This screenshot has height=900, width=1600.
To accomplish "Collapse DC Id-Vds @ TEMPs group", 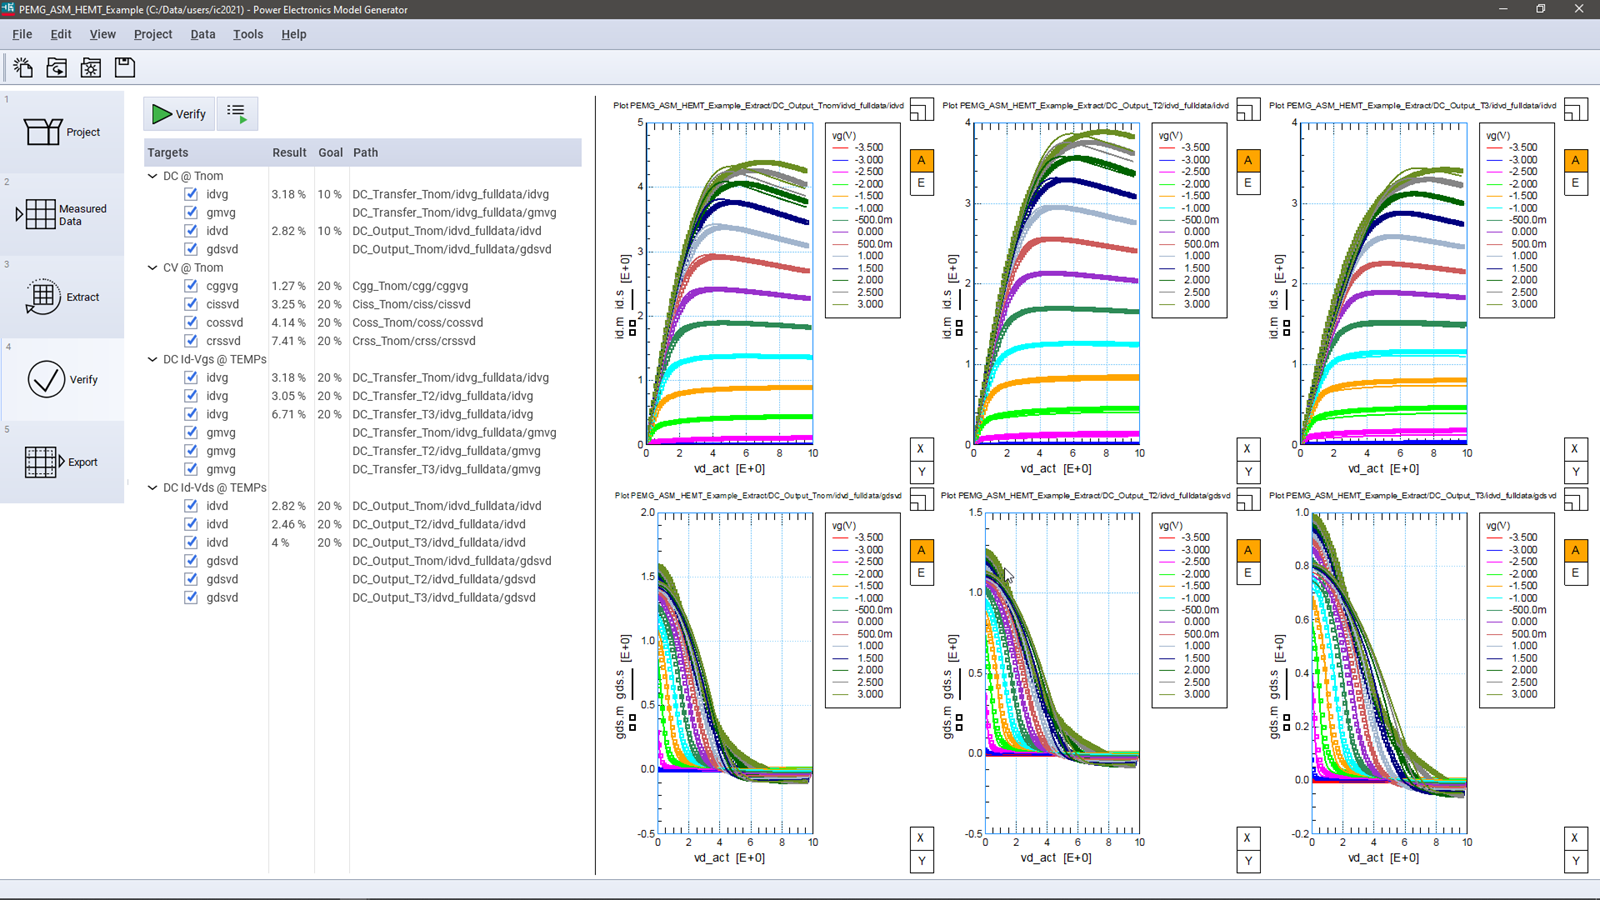I will [x=153, y=488].
